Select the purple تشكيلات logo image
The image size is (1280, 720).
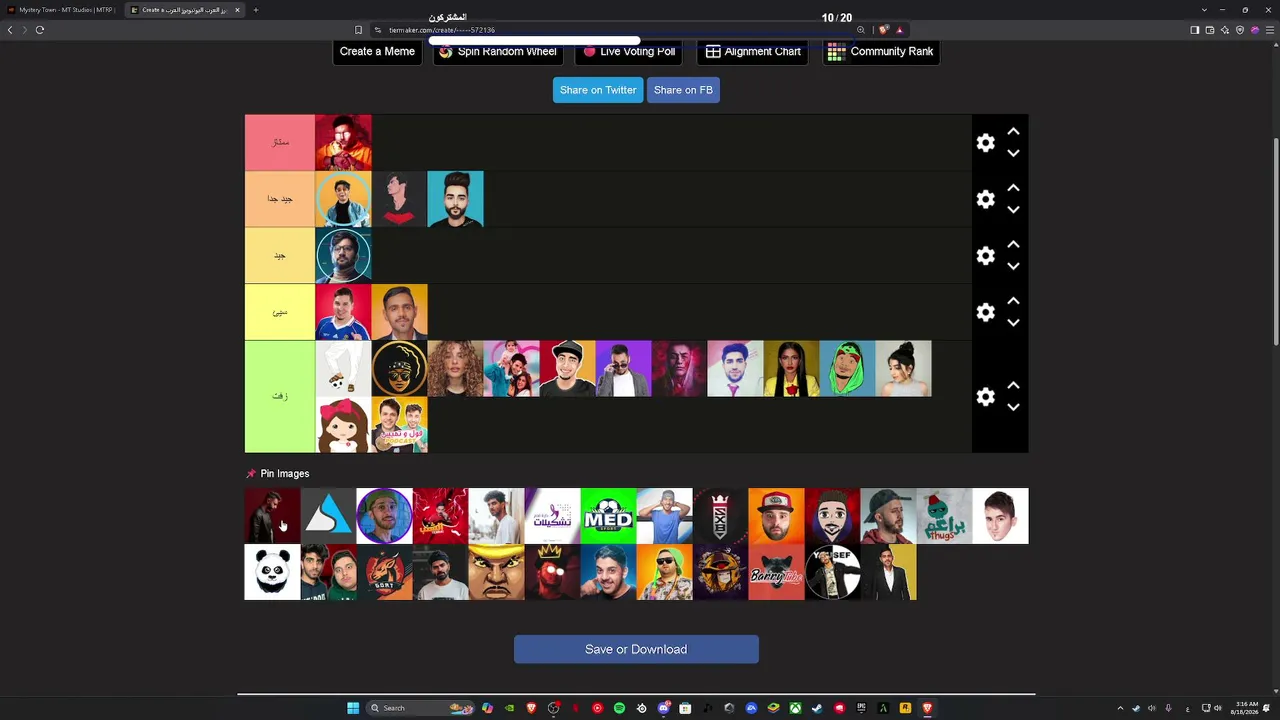pos(553,516)
